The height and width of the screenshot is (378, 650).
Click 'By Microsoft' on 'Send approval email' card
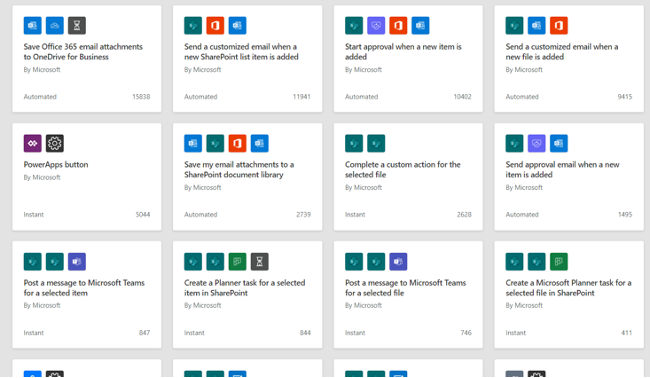524,188
